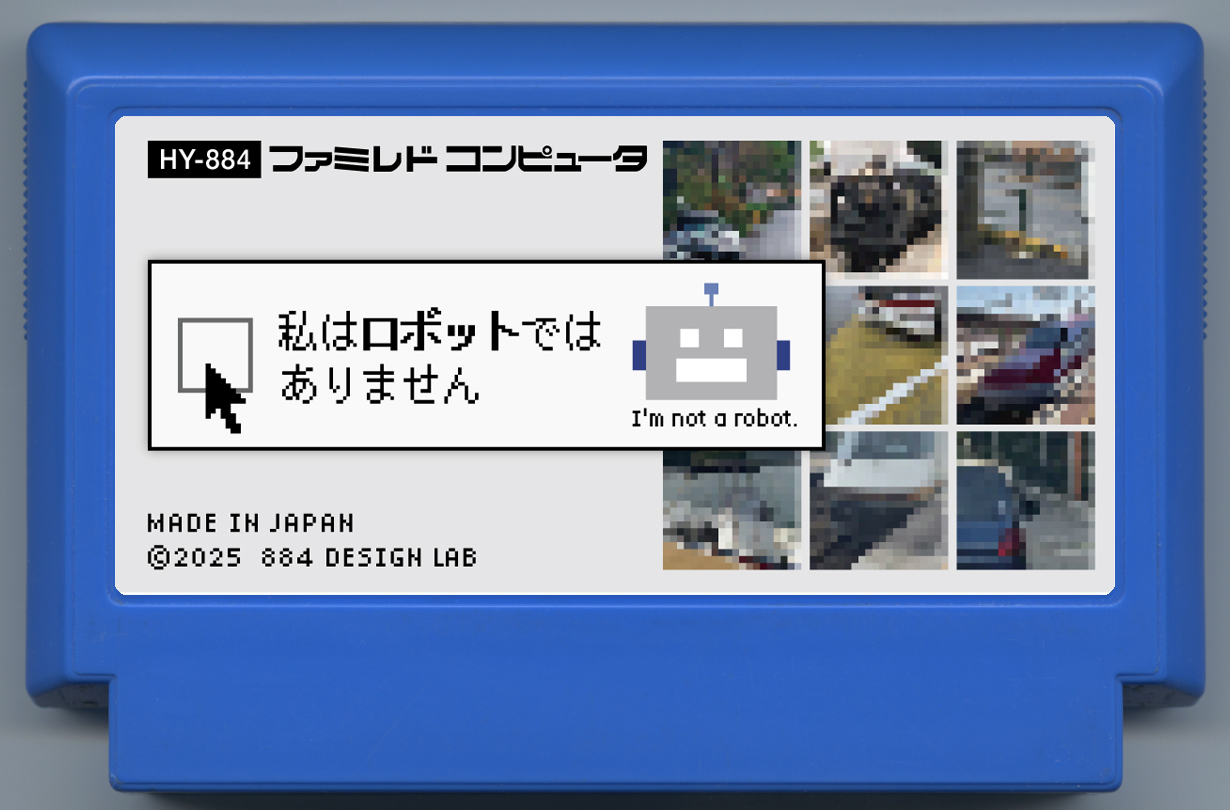
Task: Click the robot's right blue ear
Action: click(x=782, y=353)
